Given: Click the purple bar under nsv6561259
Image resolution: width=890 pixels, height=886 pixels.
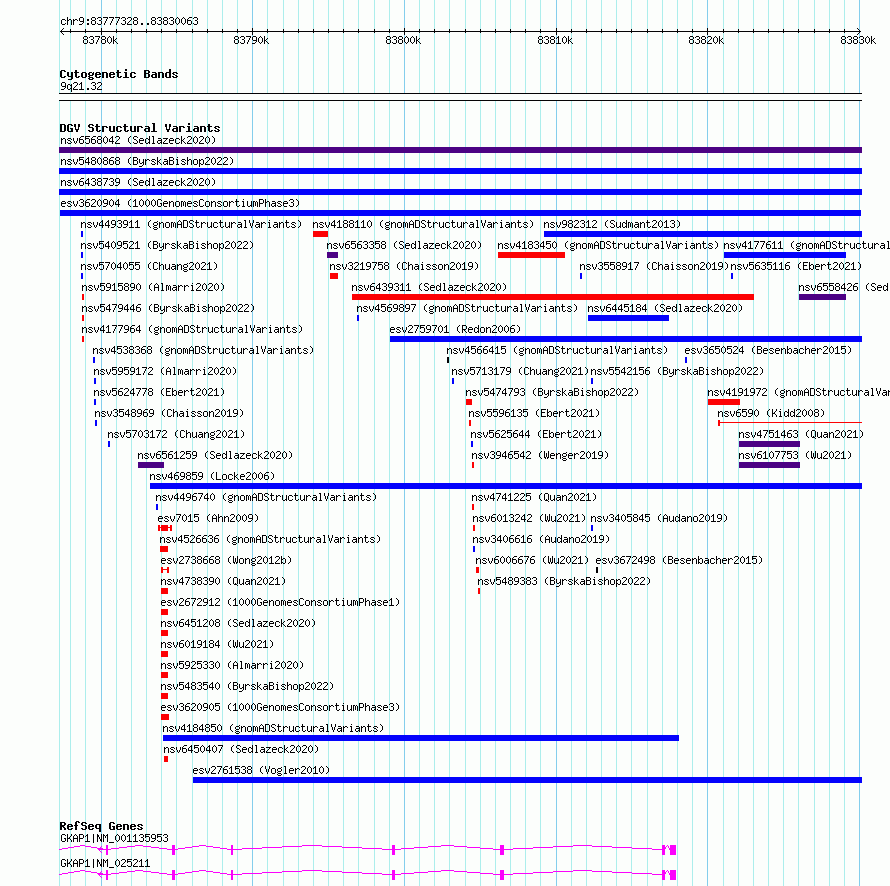Looking at the screenshot, I should point(151,465).
